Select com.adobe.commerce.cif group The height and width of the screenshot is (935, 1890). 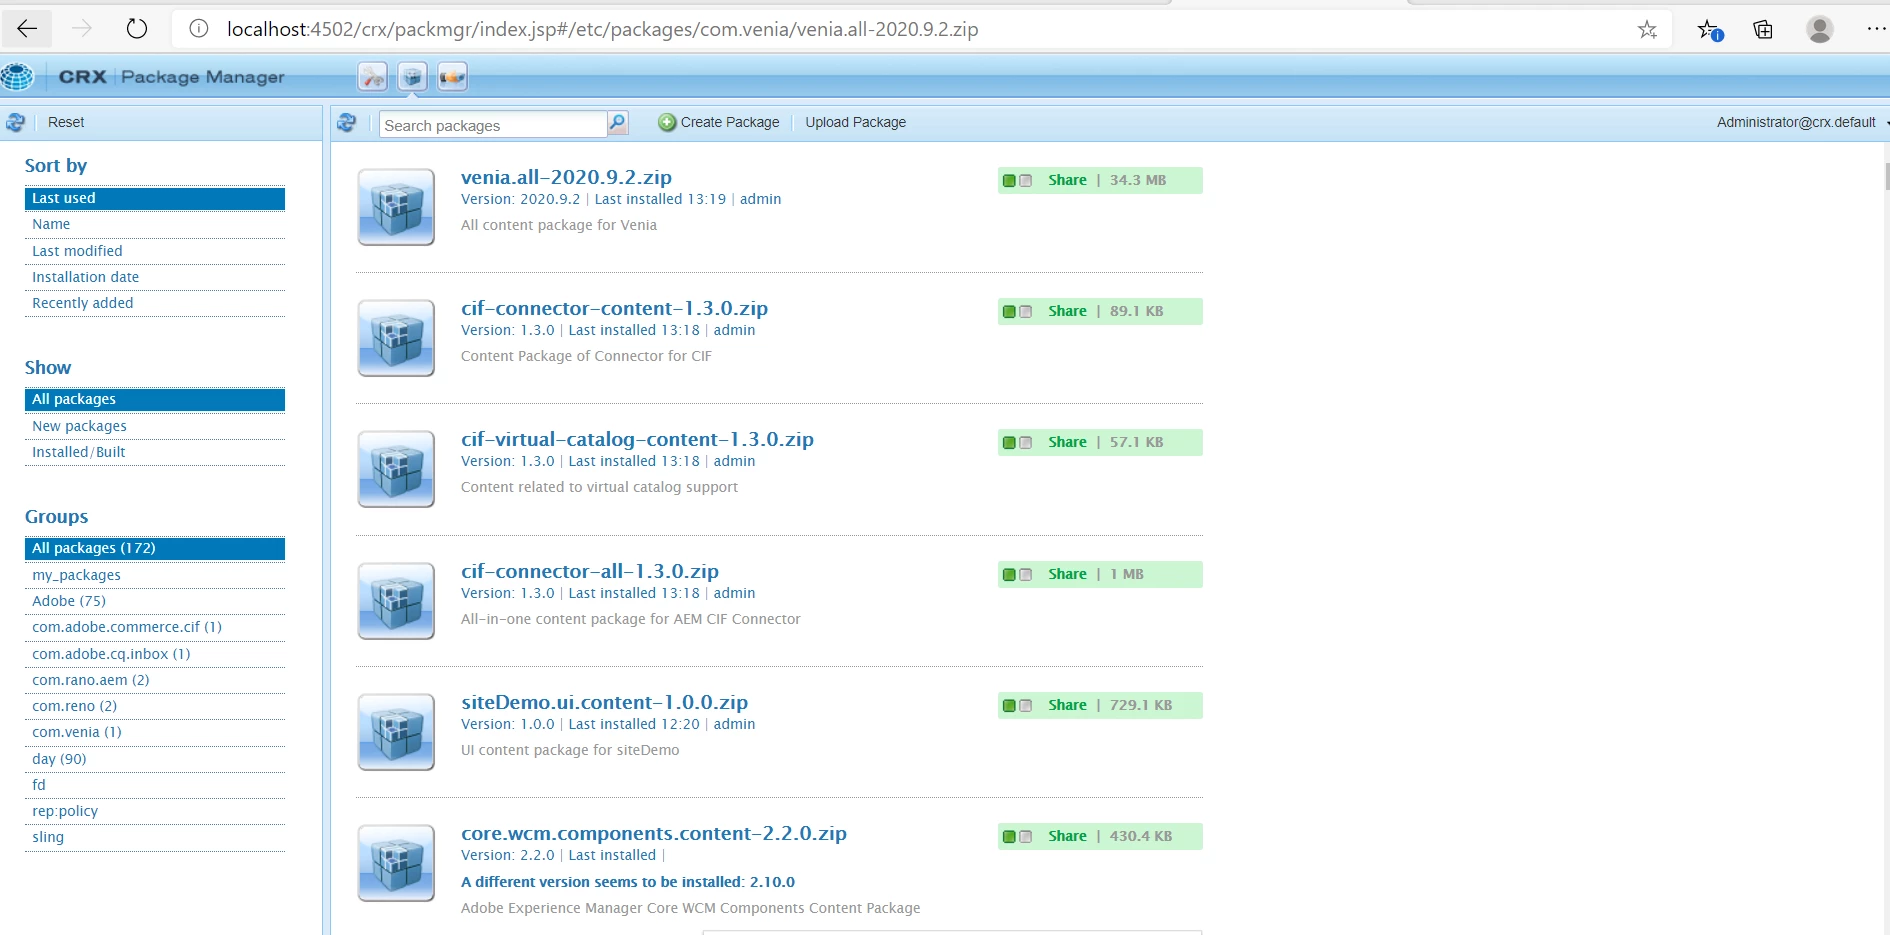(x=155, y=627)
